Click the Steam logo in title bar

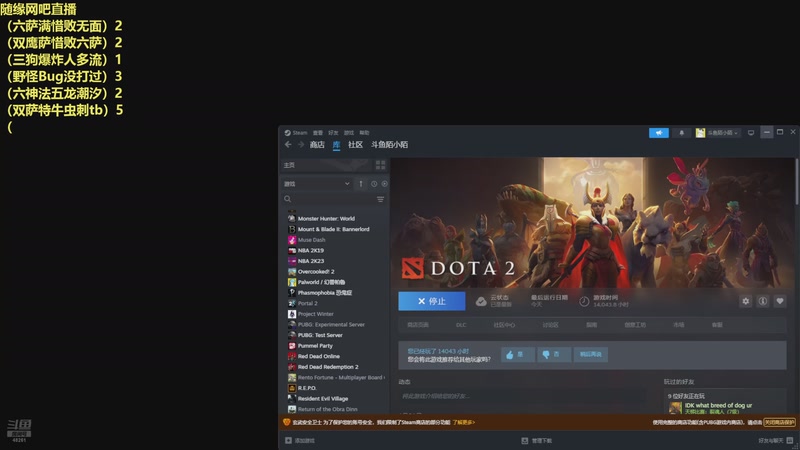[x=288, y=133]
